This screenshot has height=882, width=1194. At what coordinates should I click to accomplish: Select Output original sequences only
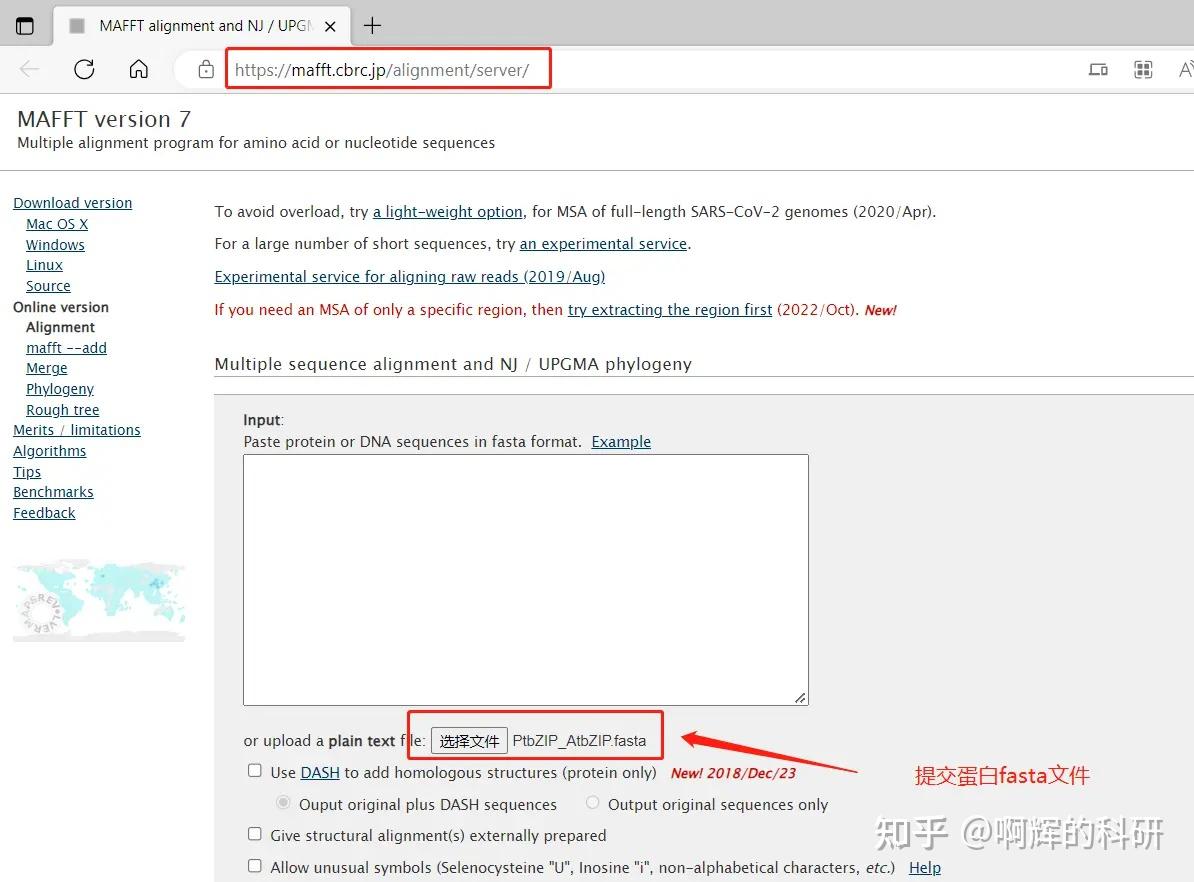point(592,802)
